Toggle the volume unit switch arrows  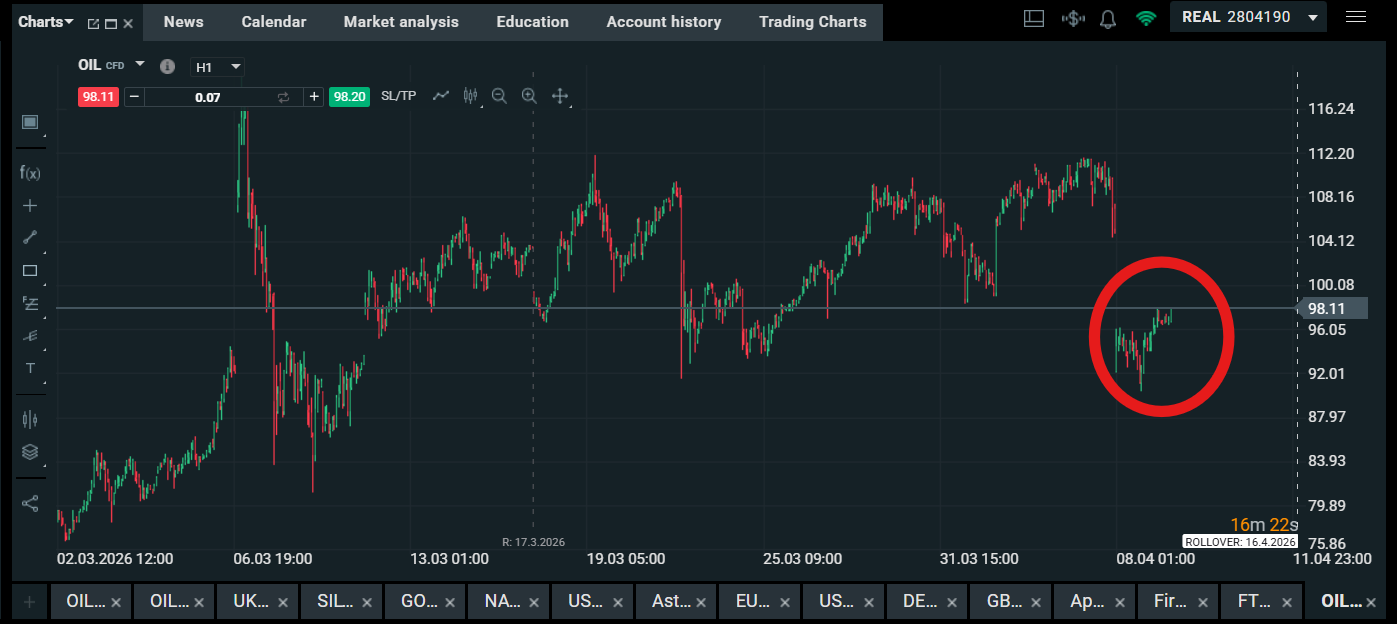point(283,97)
